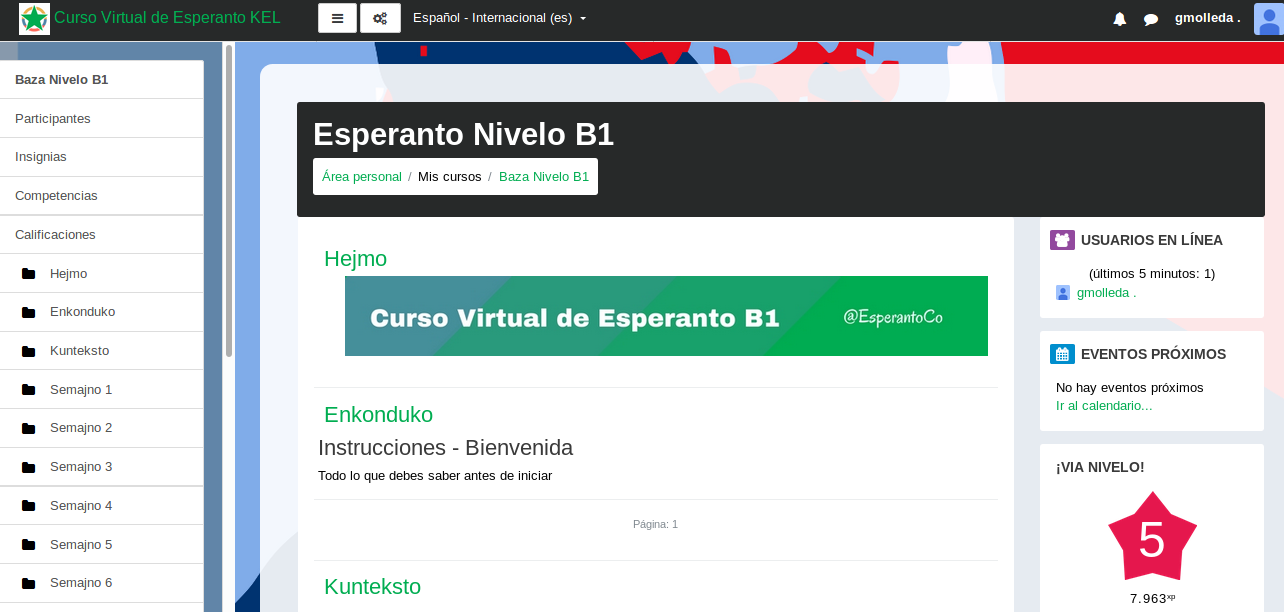Open Calificaciones from the sidebar
The image size is (1284, 612).
pos(55,234)
